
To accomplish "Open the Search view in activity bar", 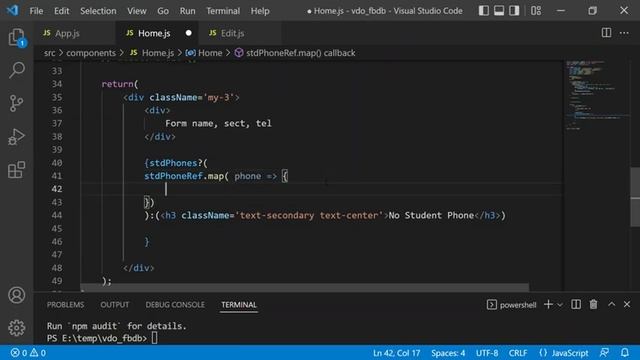I will pyautogui.click(x=16, y=70).
